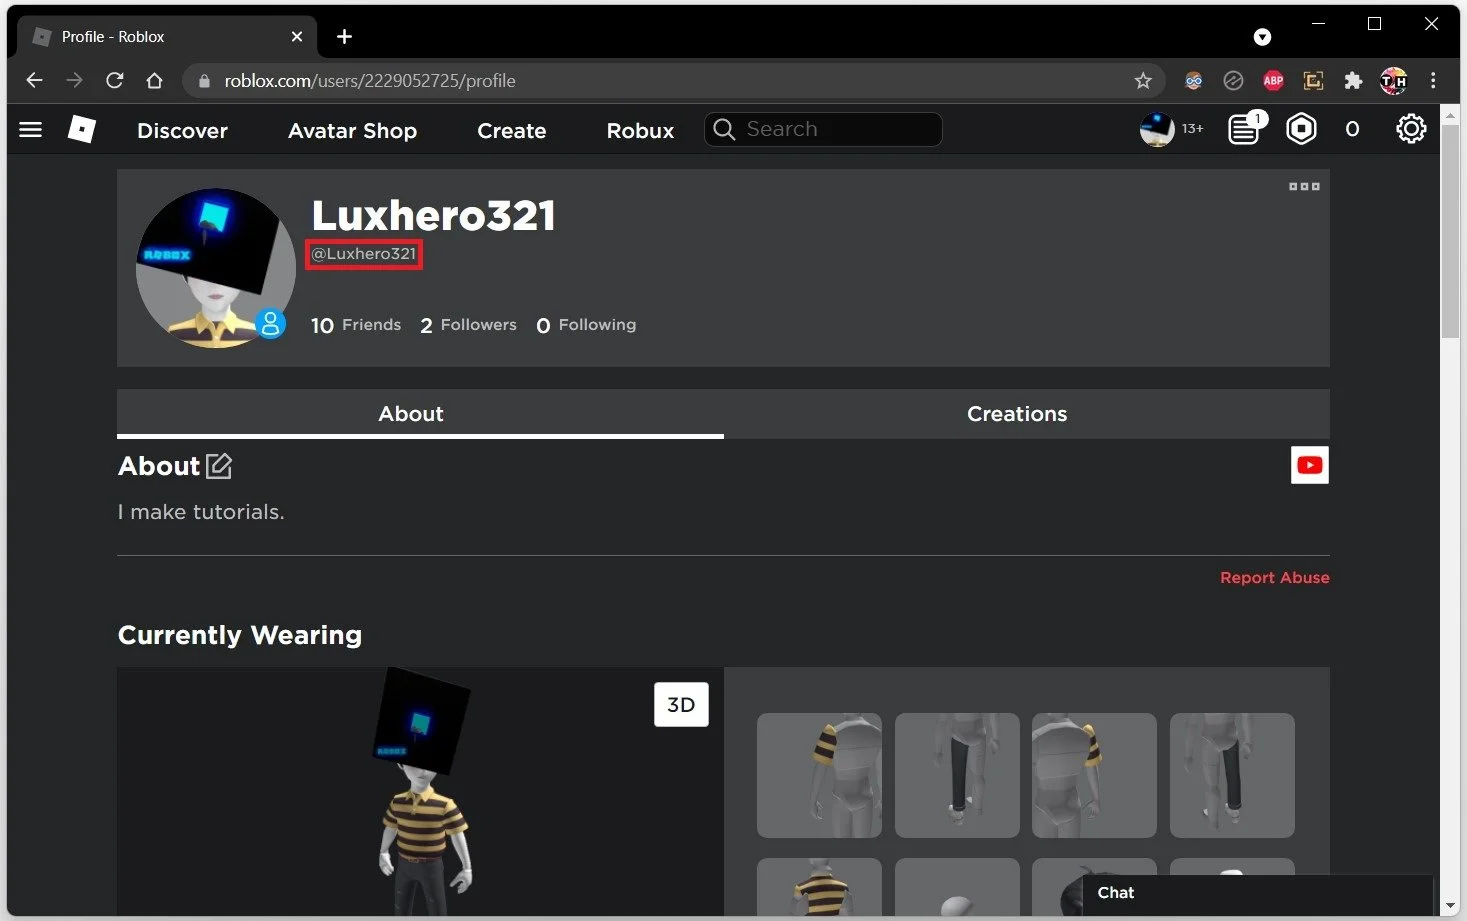This screenshot has height=921, width=1467.
Task: Go back to the previous page
Action: click(x=34, y=81)
